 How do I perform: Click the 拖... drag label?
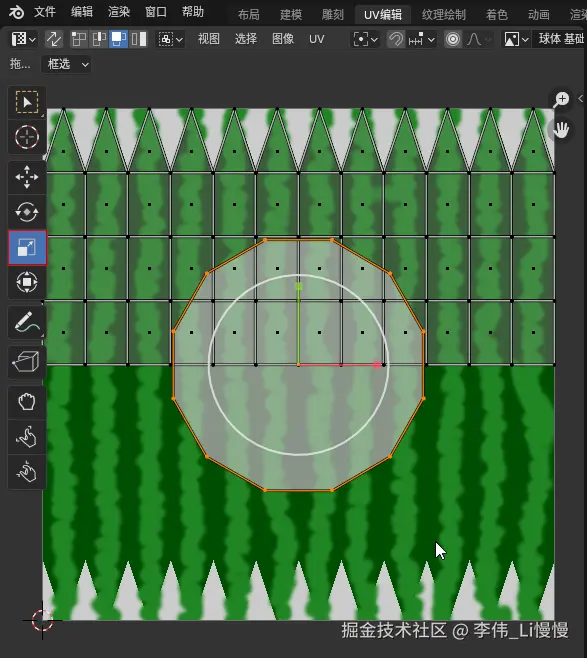20,64
